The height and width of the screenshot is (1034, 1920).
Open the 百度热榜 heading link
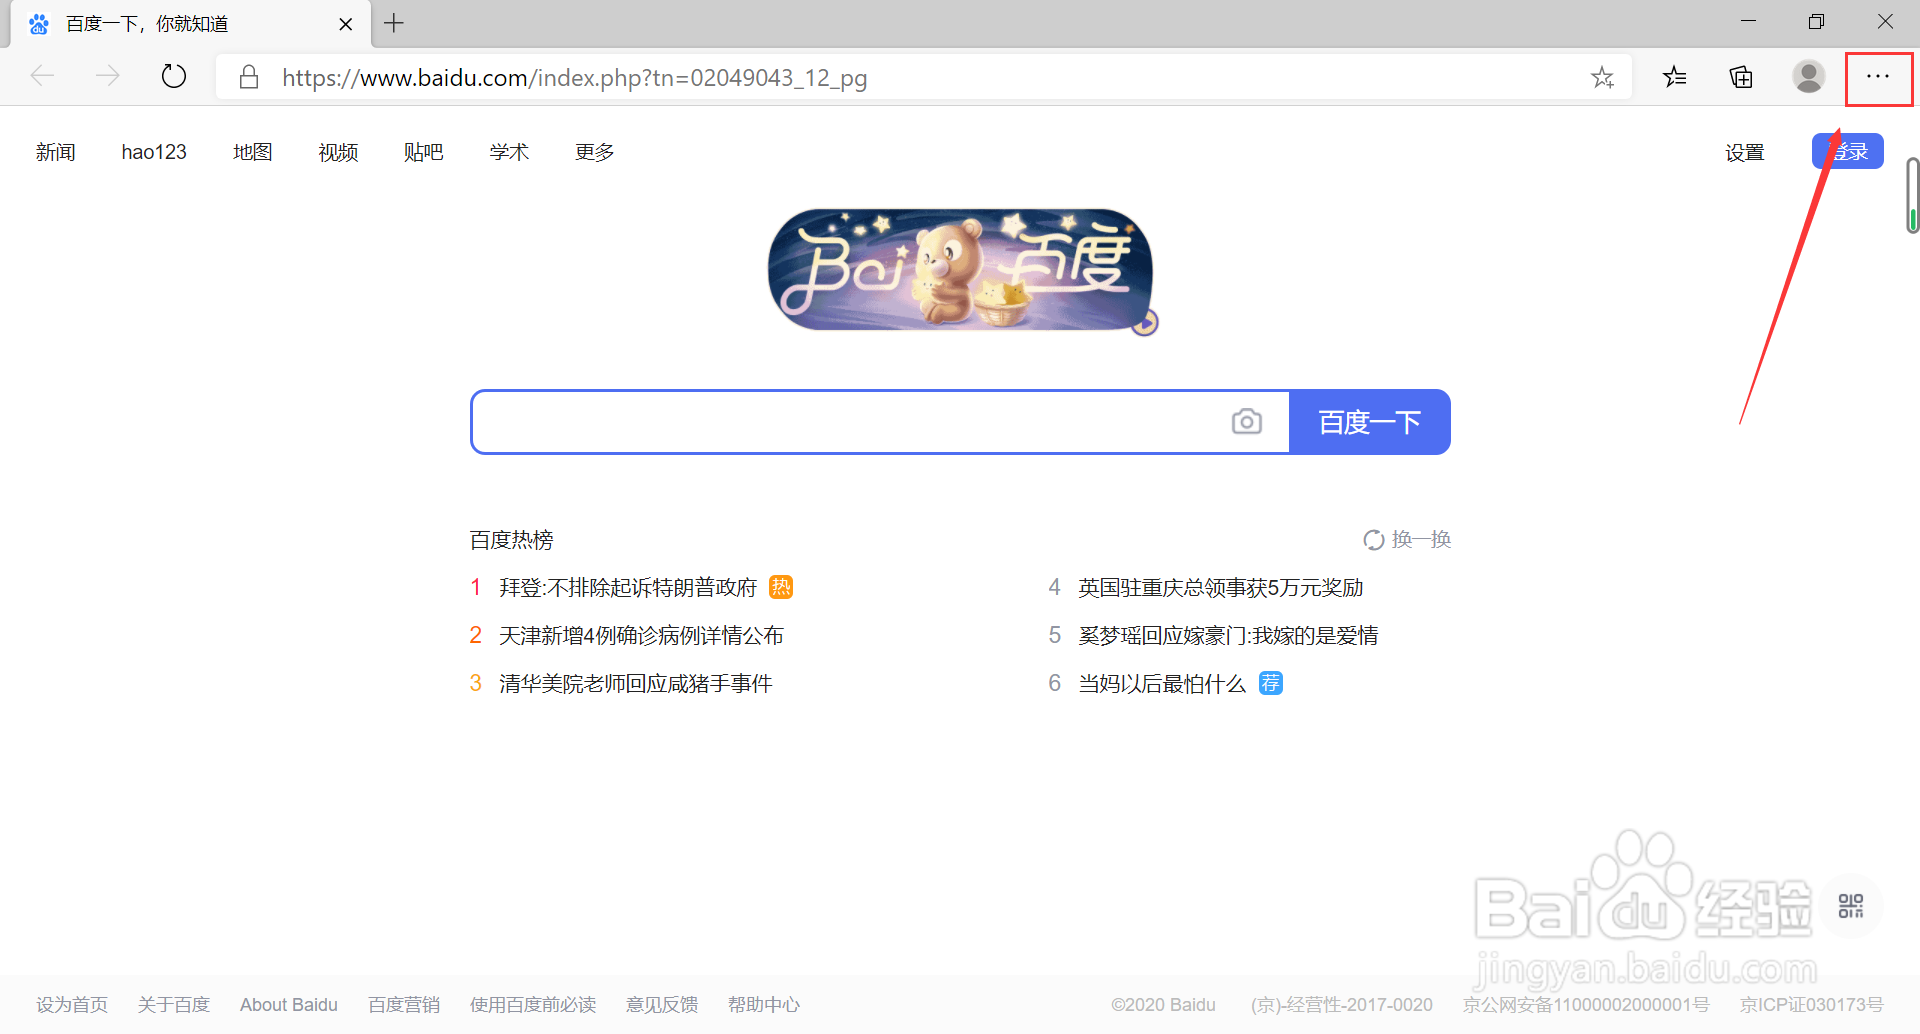tap(512, 540)
